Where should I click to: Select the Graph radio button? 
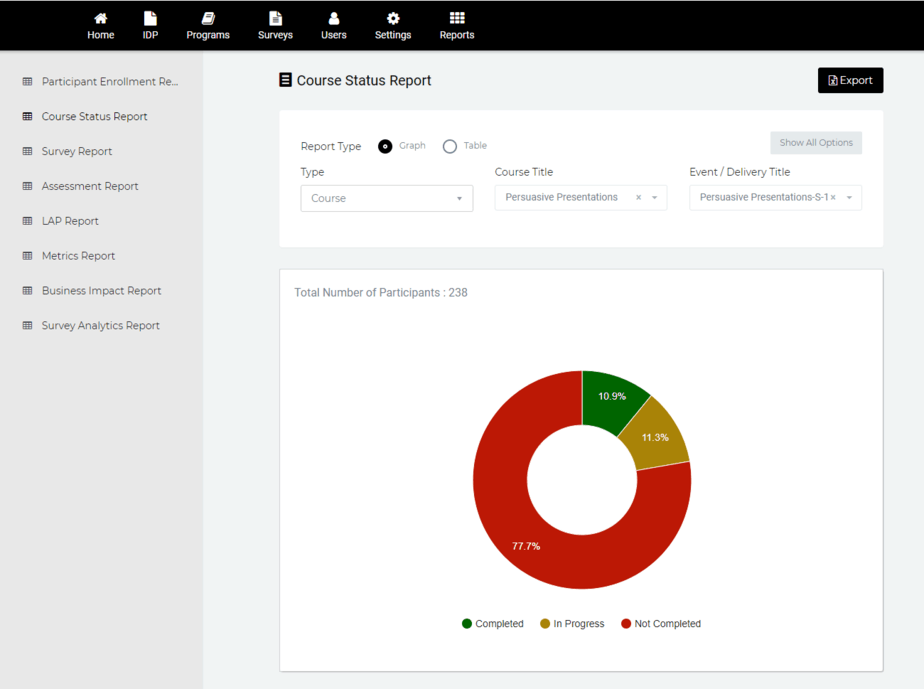385,146
